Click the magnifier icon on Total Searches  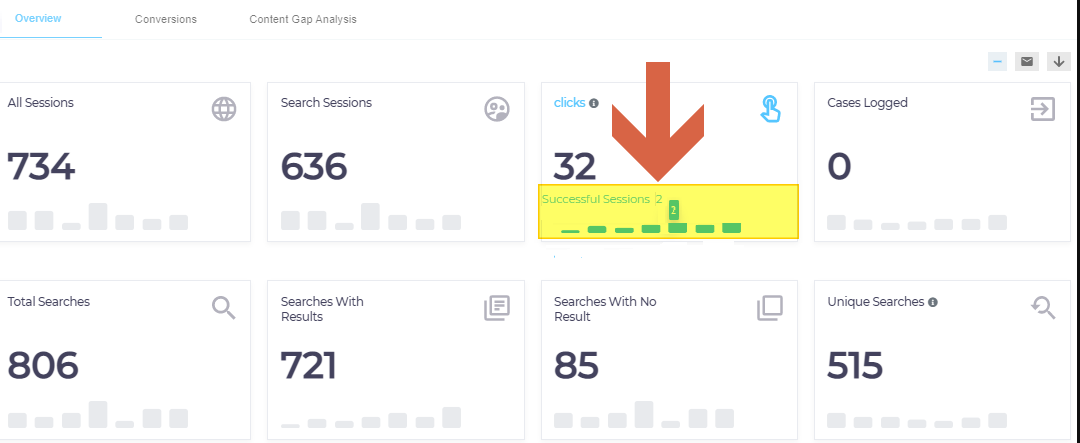coord(224,308)
